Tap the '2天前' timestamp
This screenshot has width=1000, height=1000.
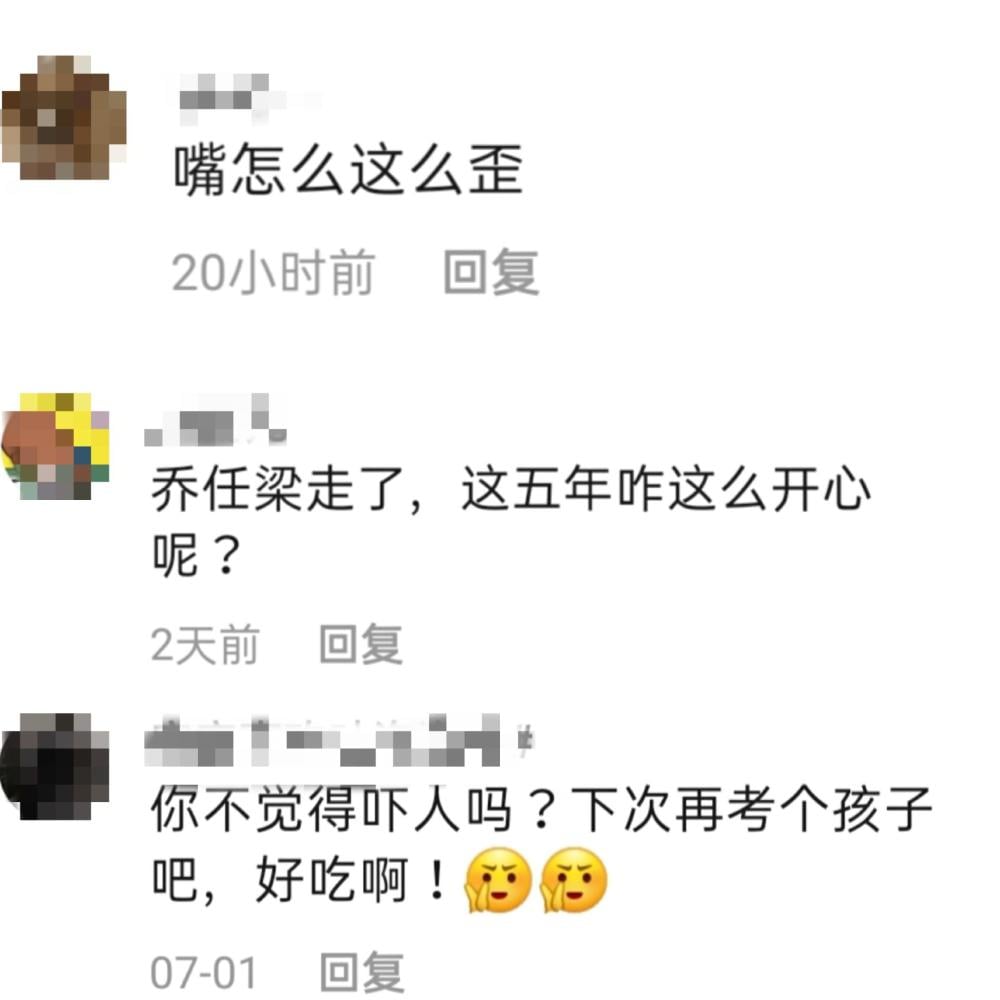(205, 645)
